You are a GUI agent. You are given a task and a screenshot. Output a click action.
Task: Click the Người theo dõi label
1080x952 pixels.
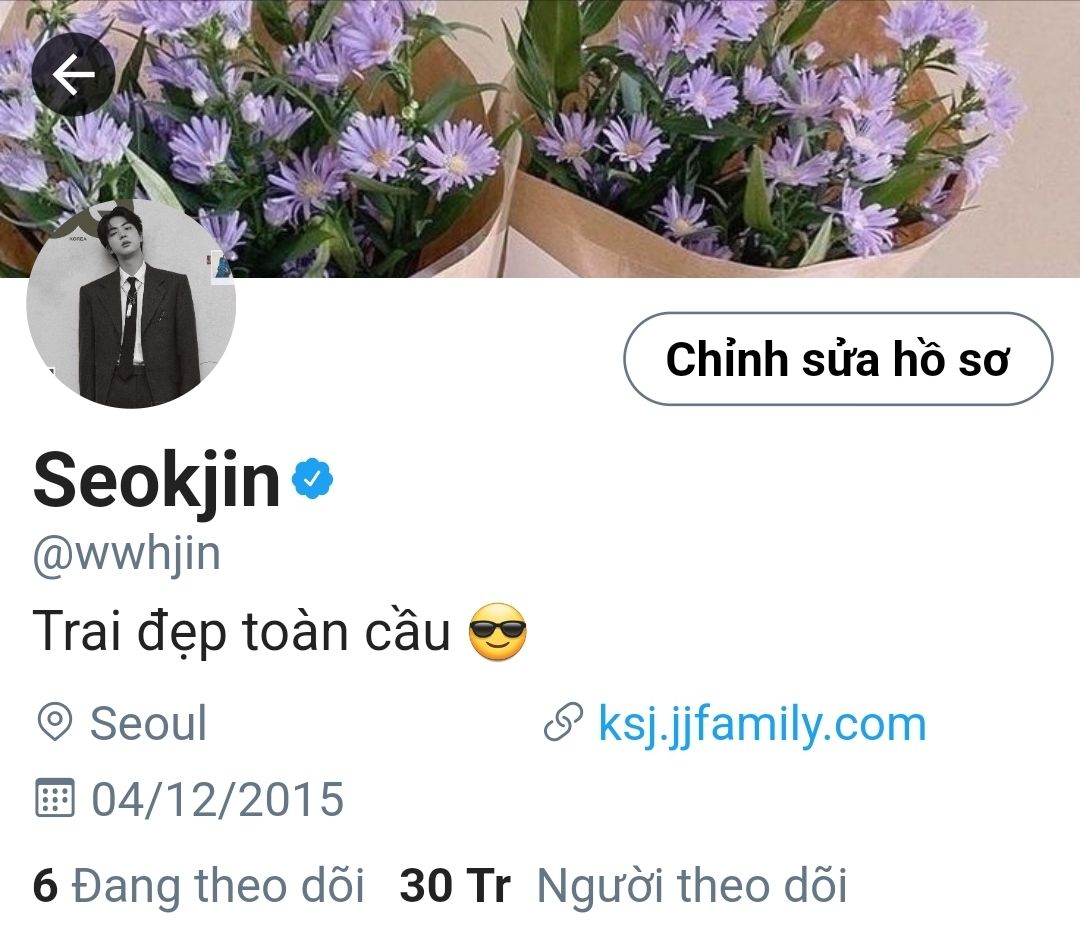(692, 885)
